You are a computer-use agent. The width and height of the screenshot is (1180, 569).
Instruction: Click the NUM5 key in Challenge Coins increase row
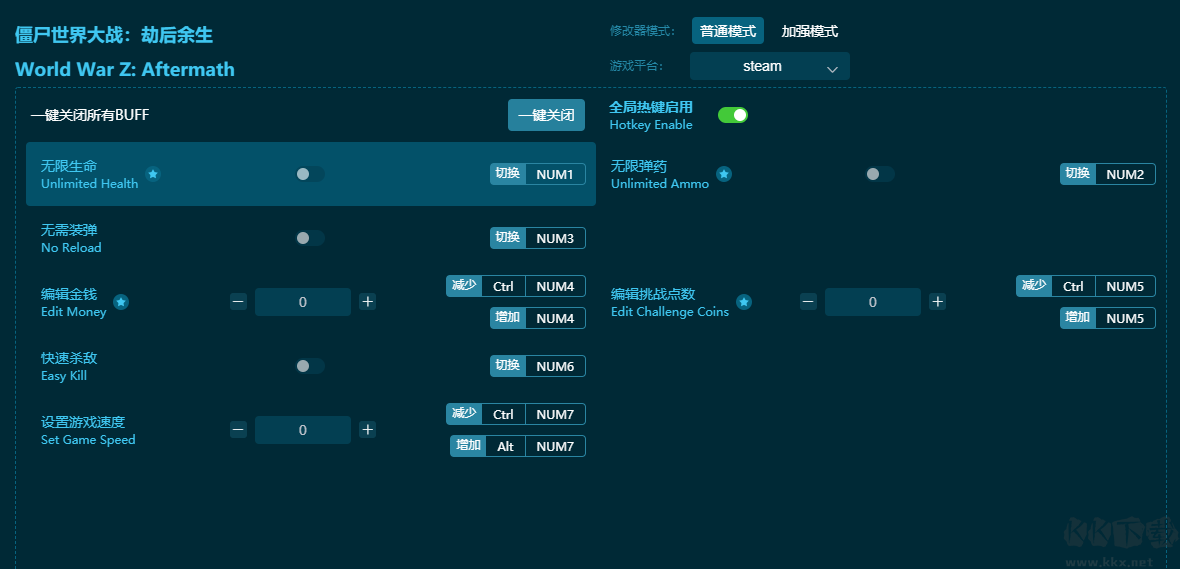pyautogui.click(x=1125, y=318)
